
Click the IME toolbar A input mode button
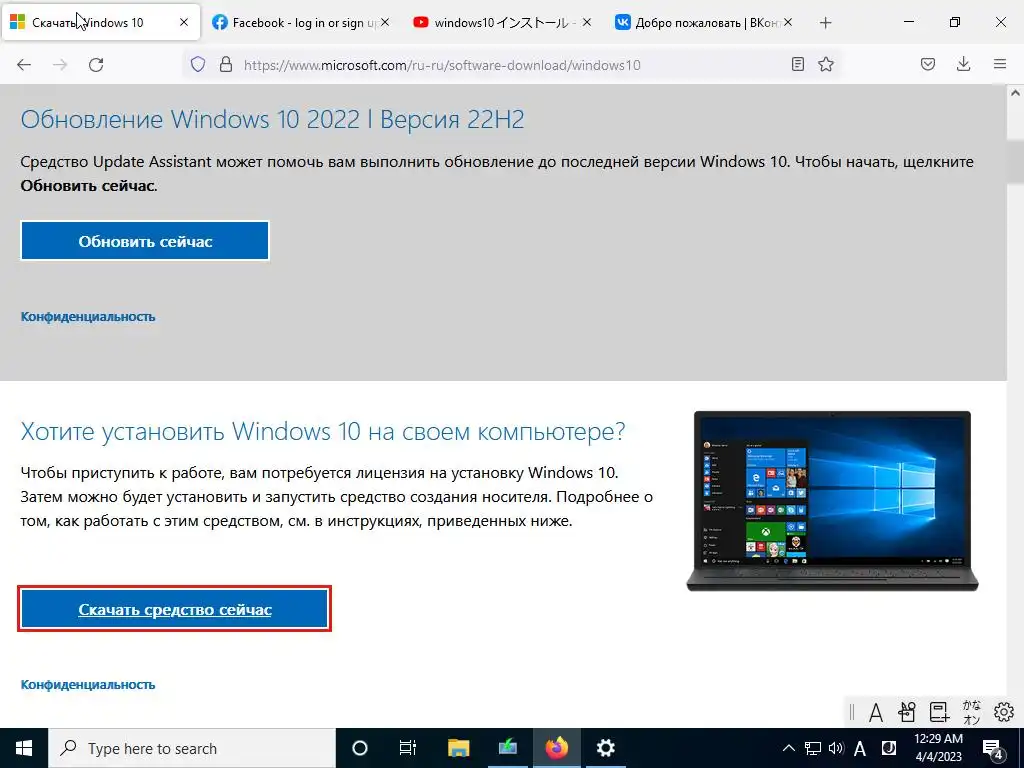pos(876,712)
